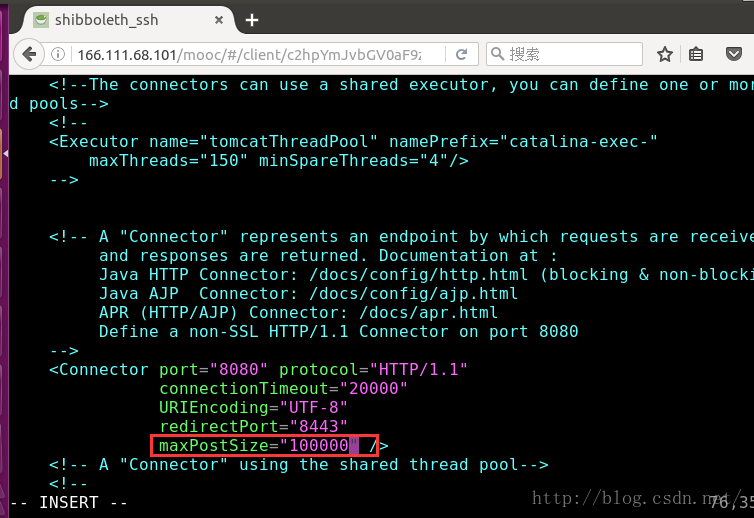Show site information for the address
This screenshot has width=754, height=518.
point(58,54)
